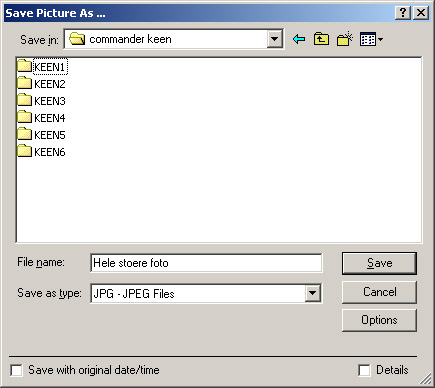
Task: Select the KEEN1 folder name
Action: [50, 67]
